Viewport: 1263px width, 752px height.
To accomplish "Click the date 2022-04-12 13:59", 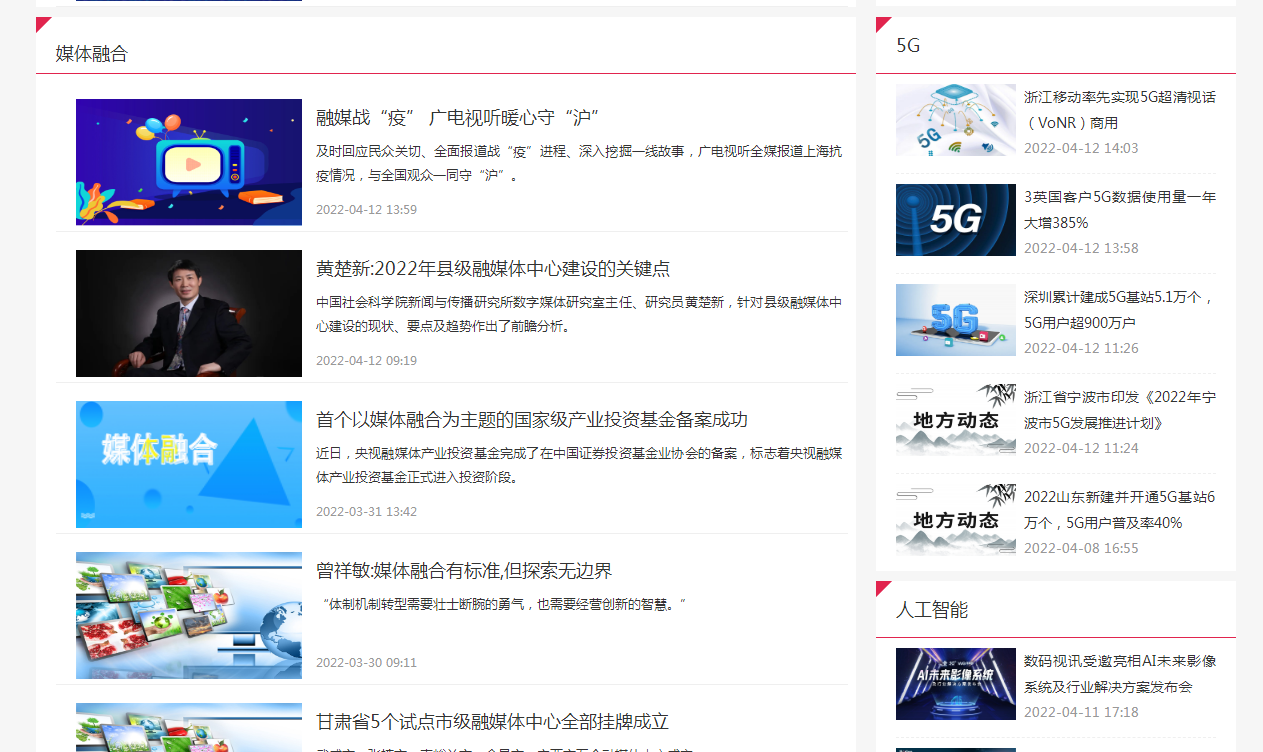I will (x=366, y=209).
